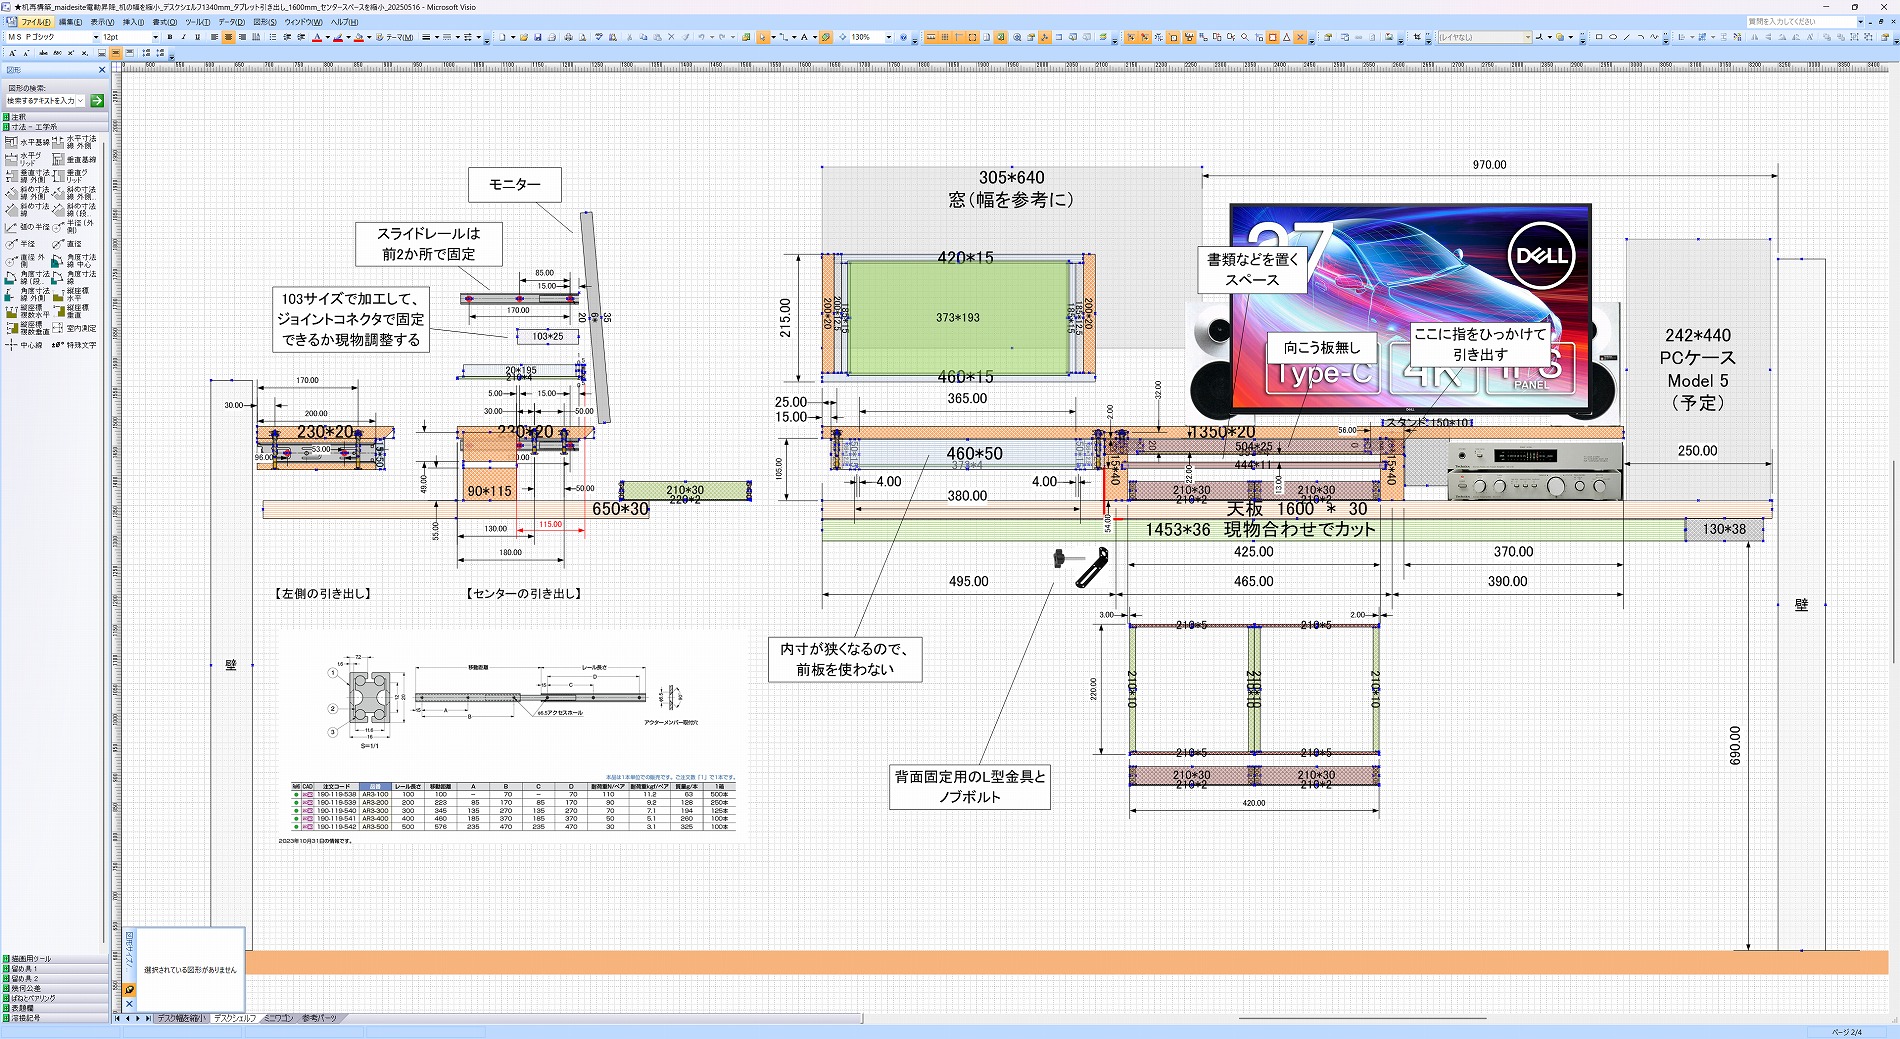Run the spelling check icon
Screen dimensions: 1900x1039
click(x=599, y=37)
